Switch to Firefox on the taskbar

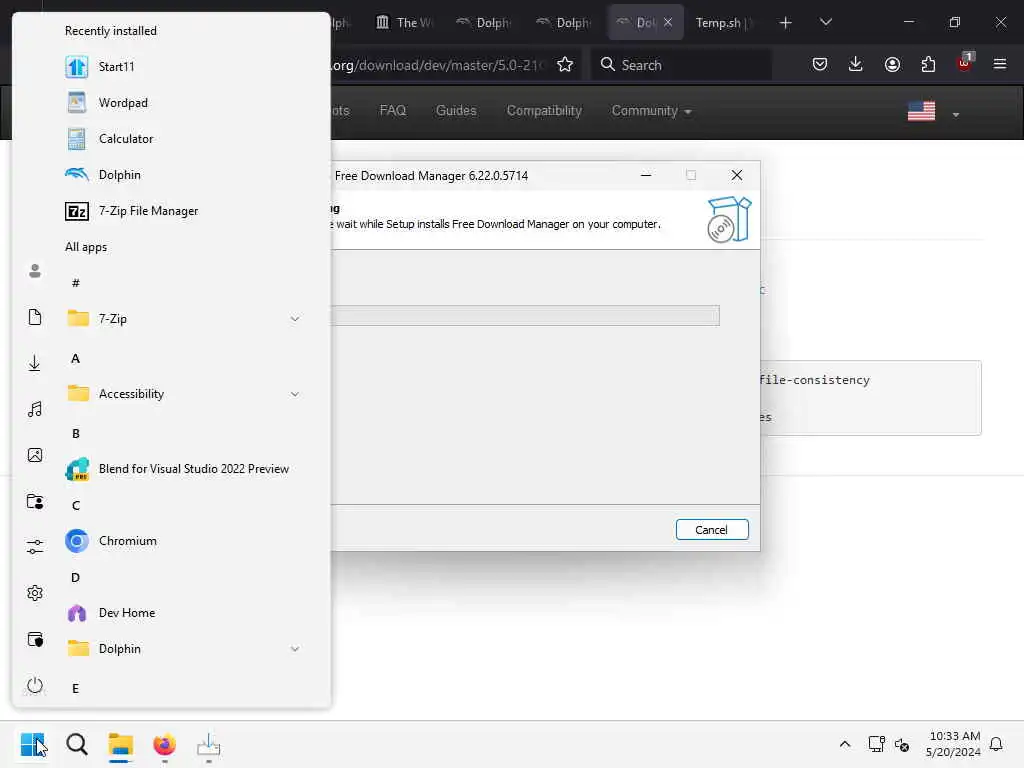tap(165, 744)
